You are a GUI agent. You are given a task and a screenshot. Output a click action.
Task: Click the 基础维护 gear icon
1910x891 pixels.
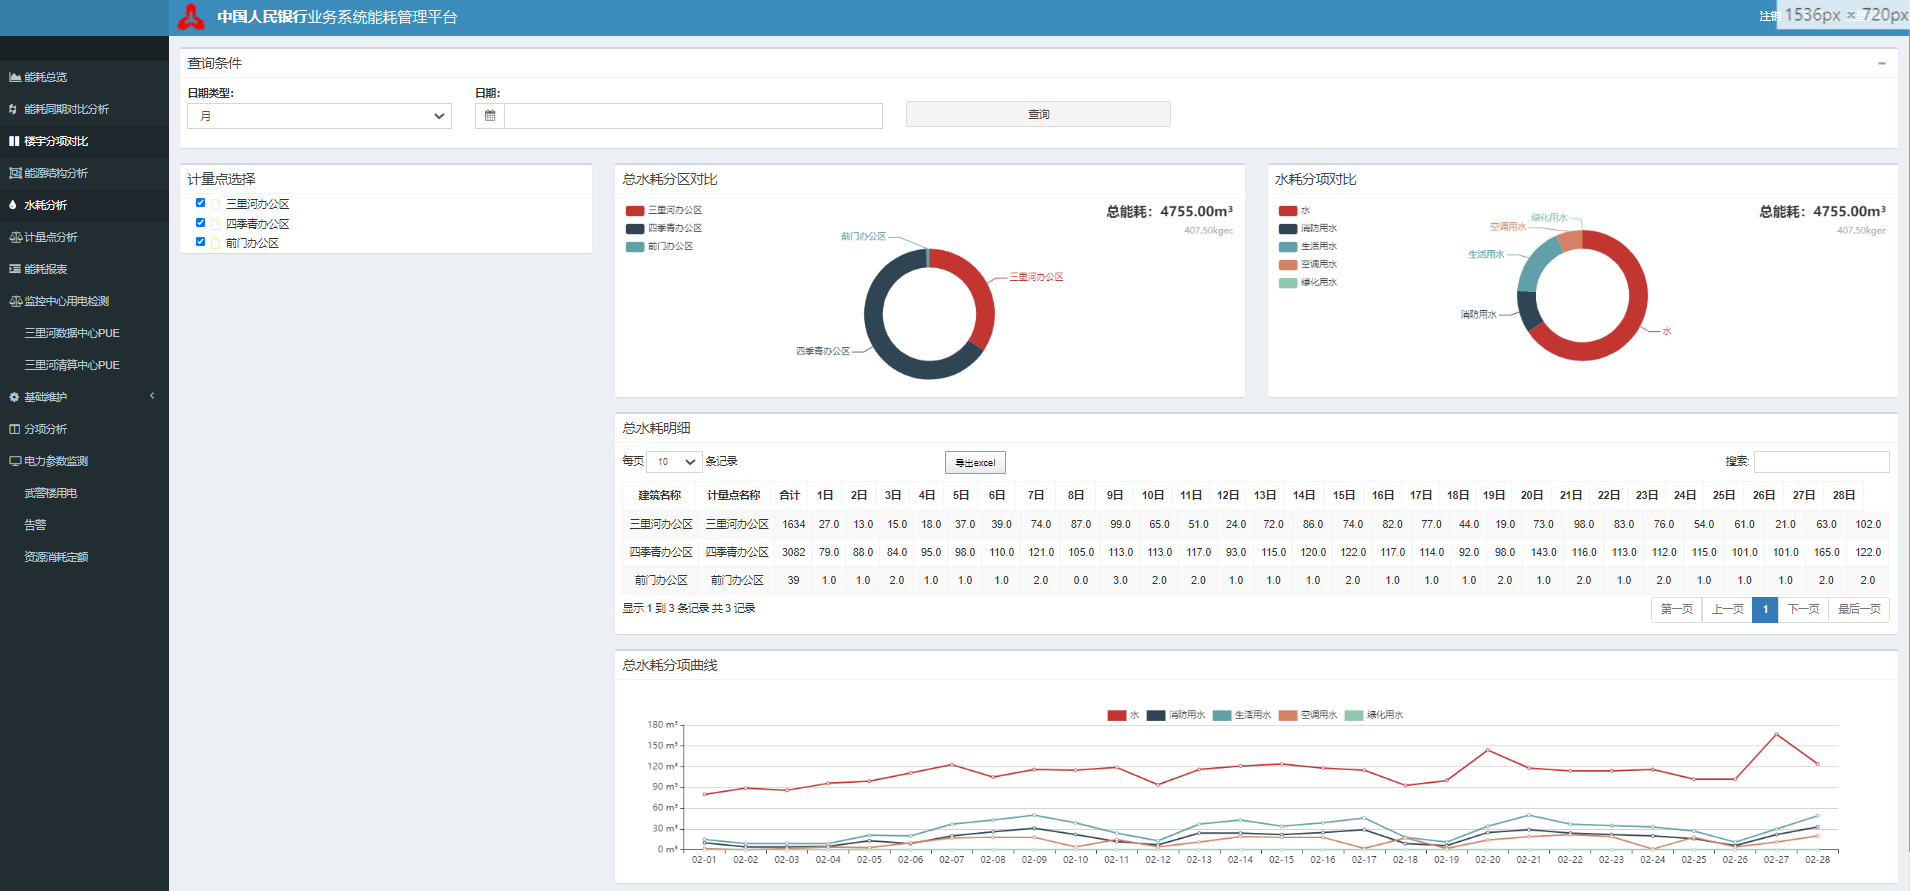[x=14, y=397]
